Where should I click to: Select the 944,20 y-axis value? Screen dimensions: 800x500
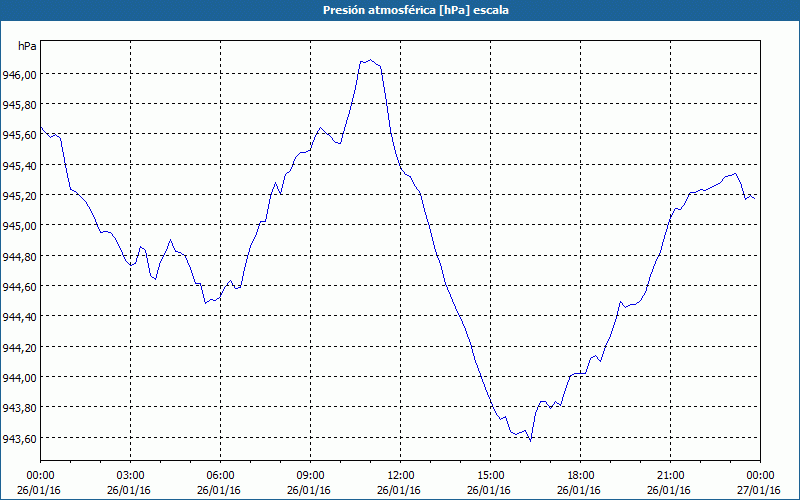[x=19, y=347]
